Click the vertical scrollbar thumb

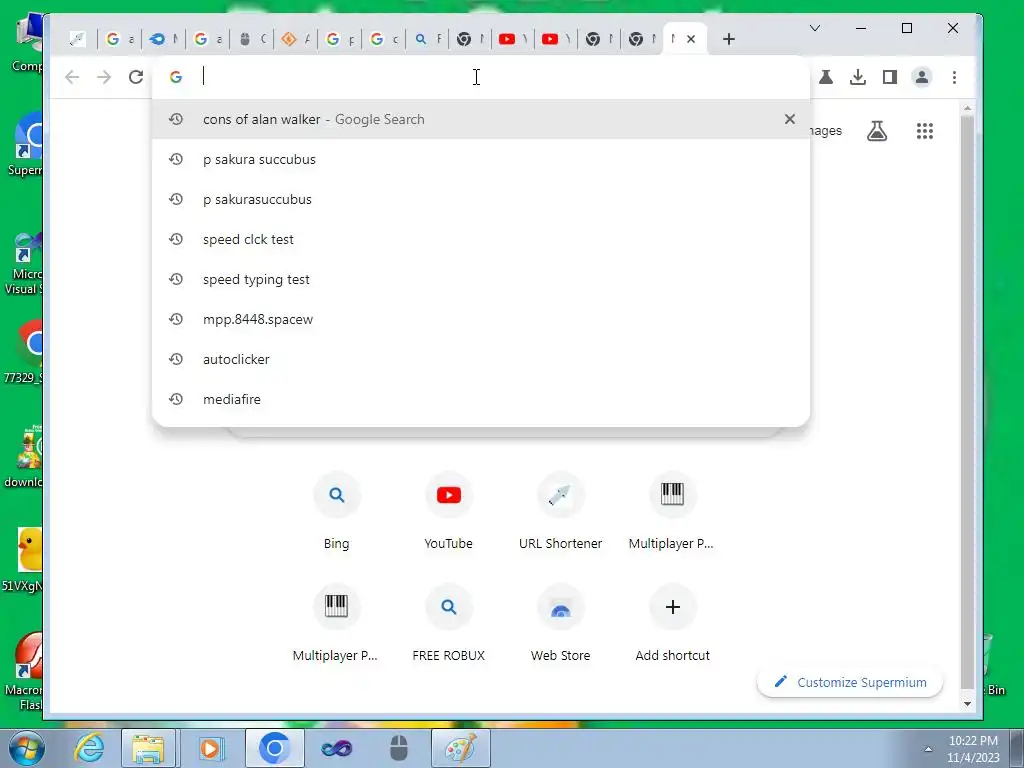pos(968,402)
